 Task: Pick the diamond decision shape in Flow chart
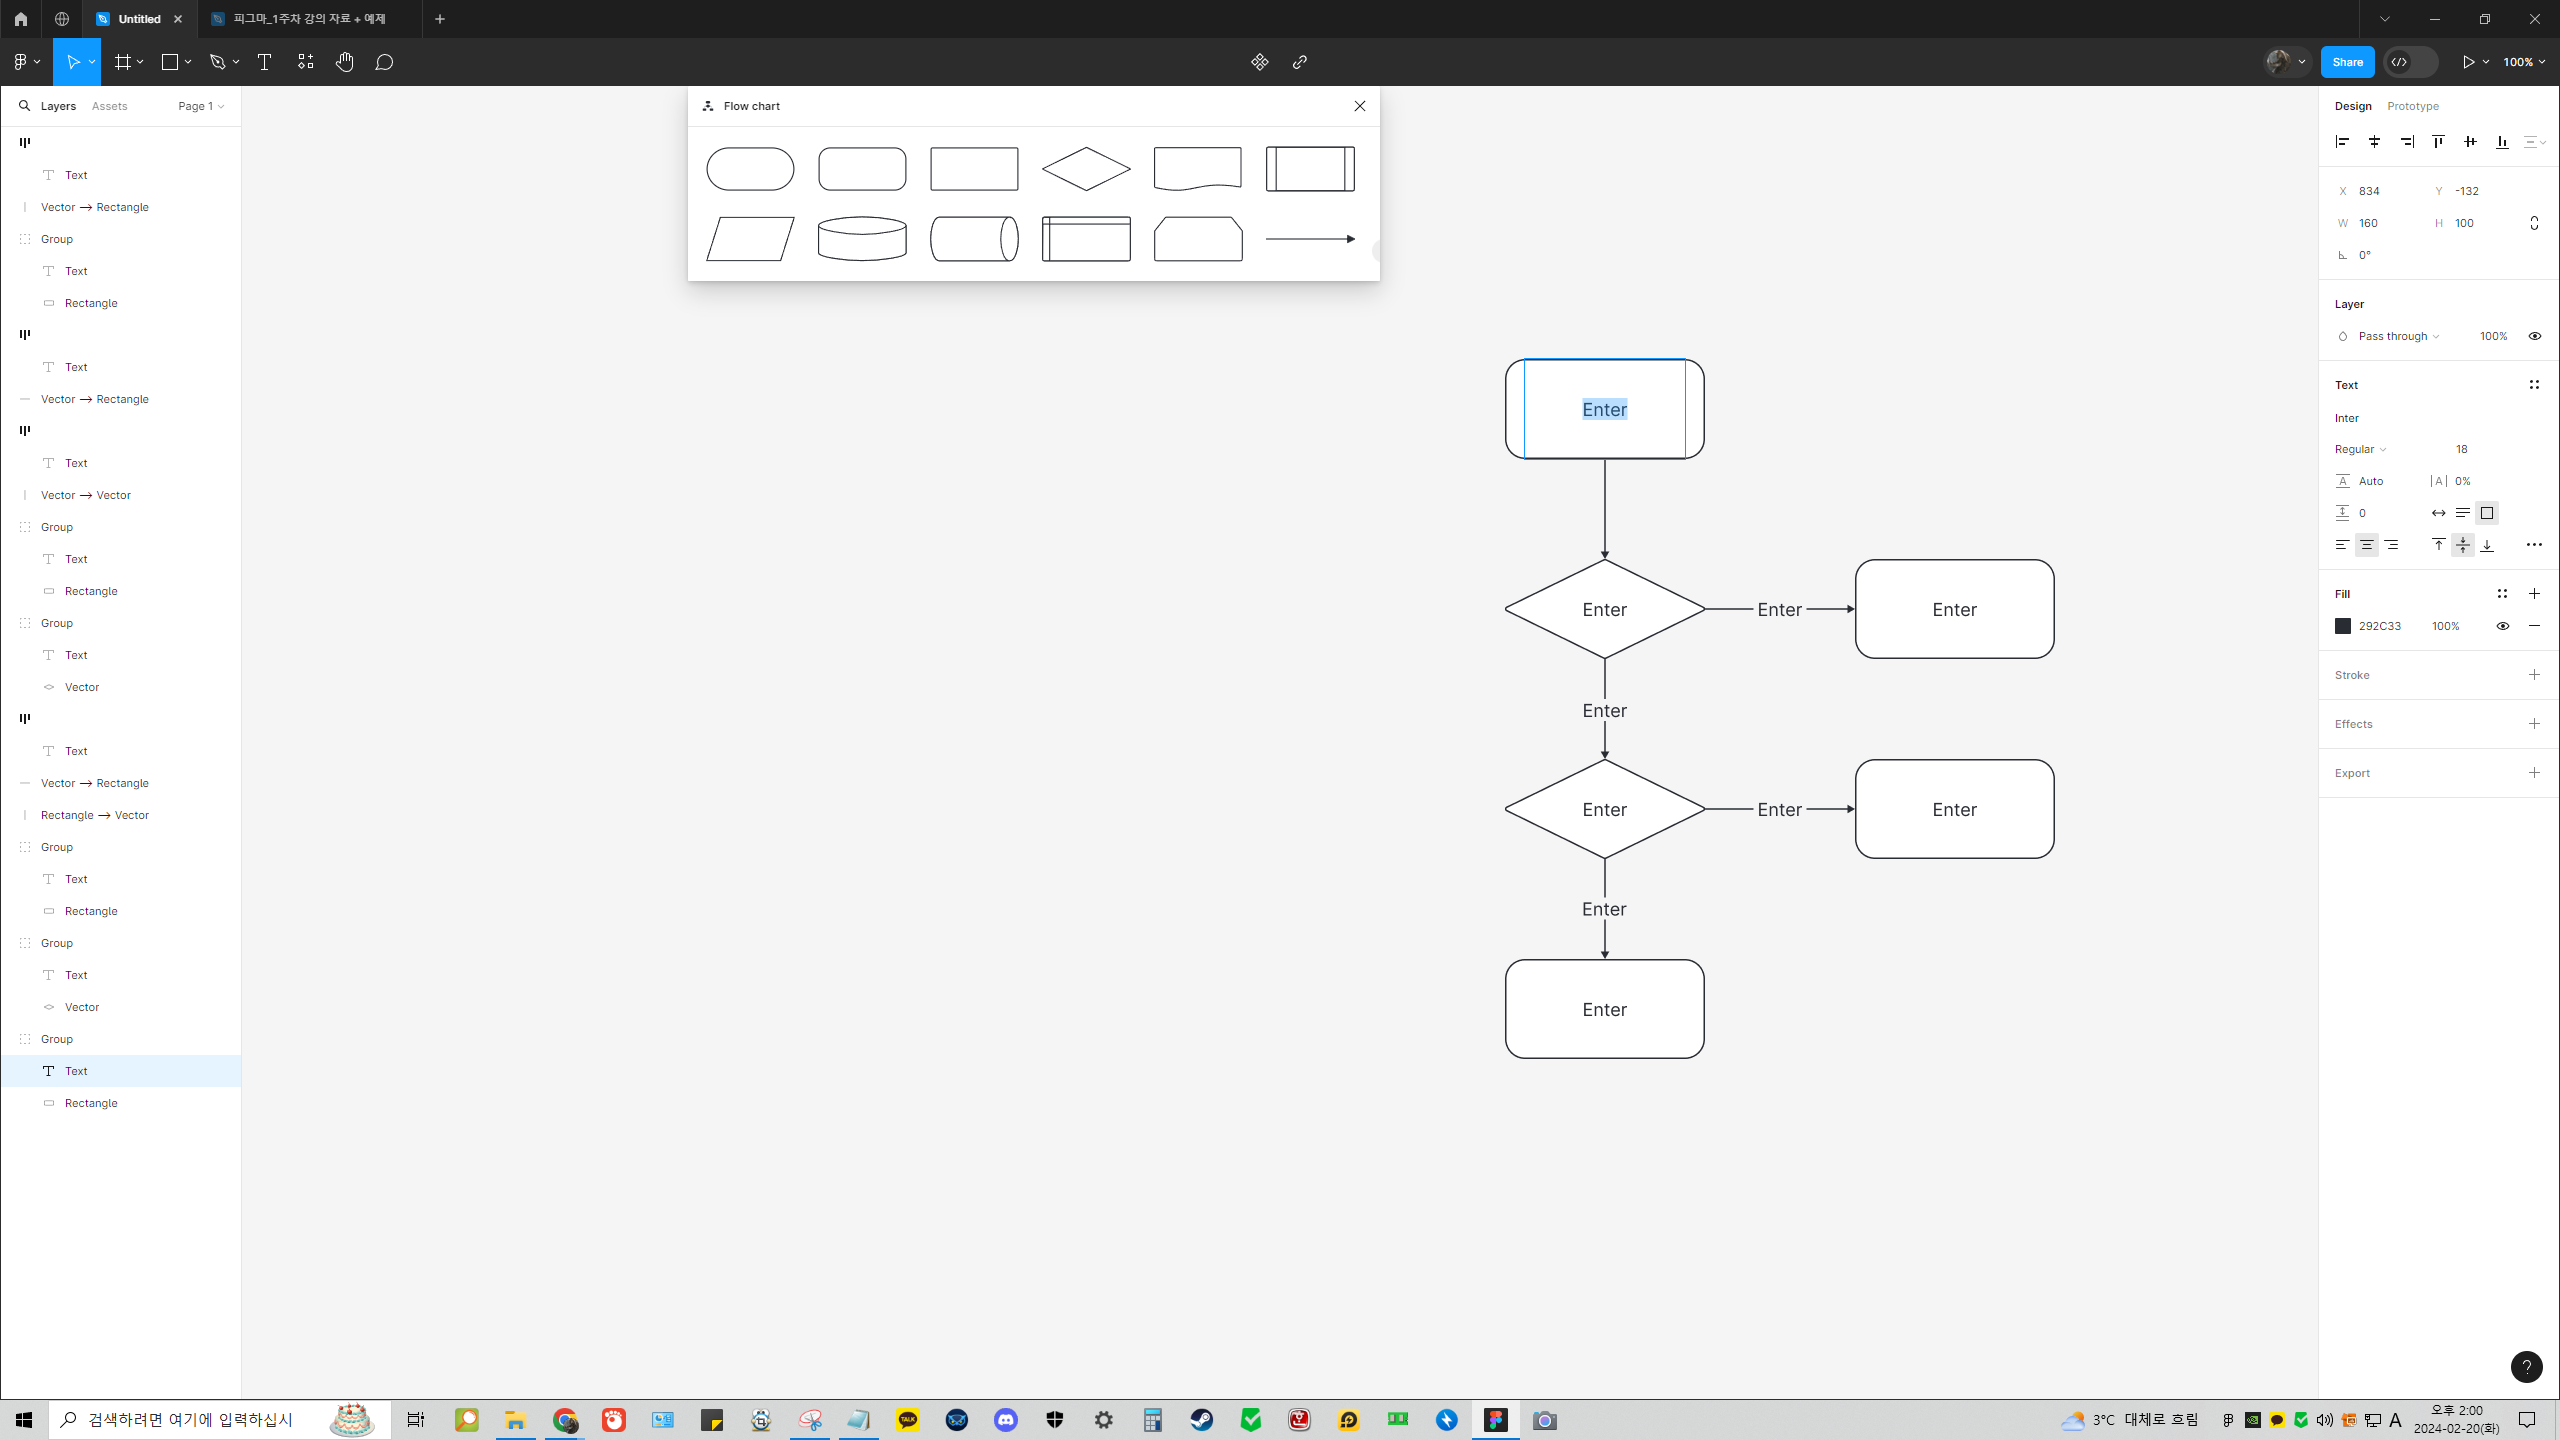click(x=1086, y=169)
